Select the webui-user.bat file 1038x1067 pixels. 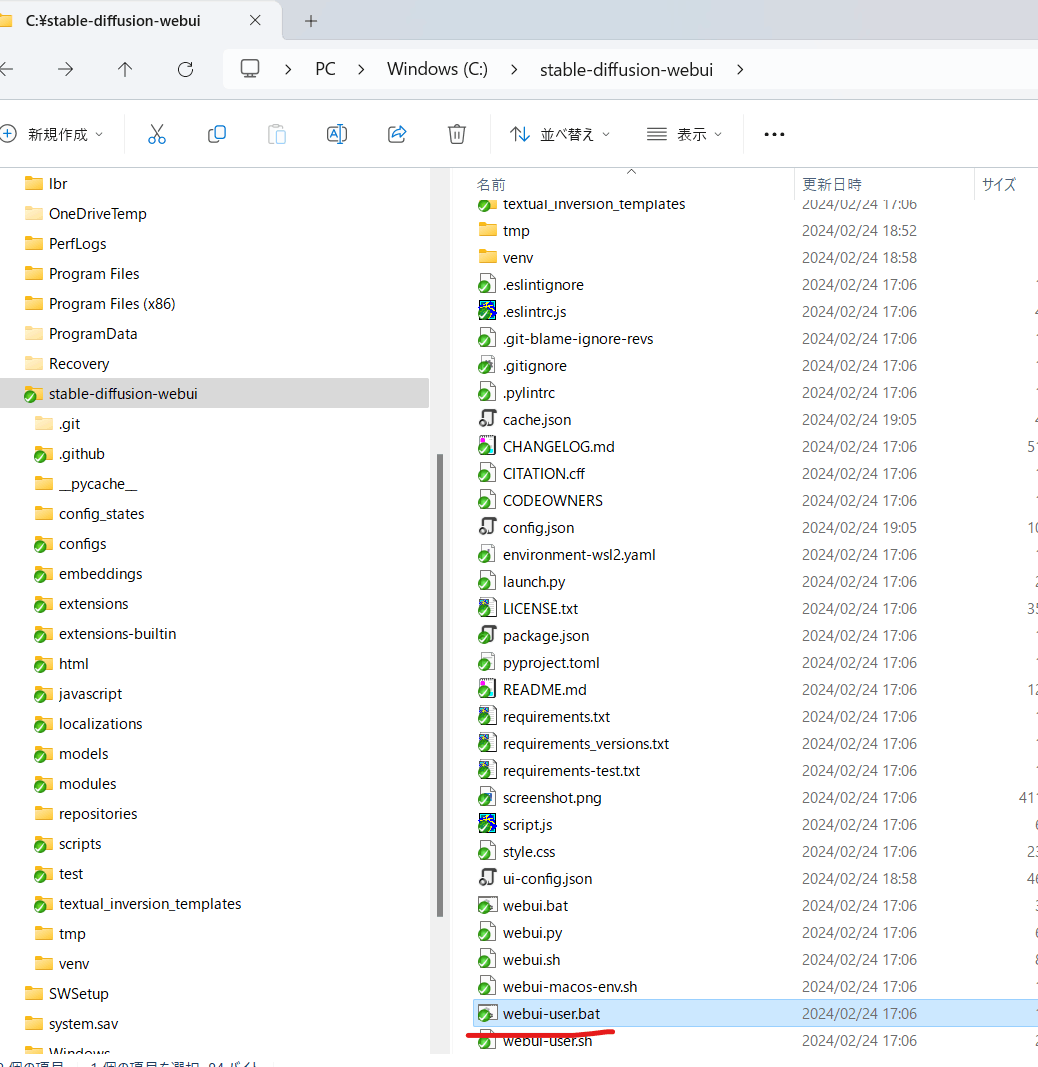[755, 1013]
